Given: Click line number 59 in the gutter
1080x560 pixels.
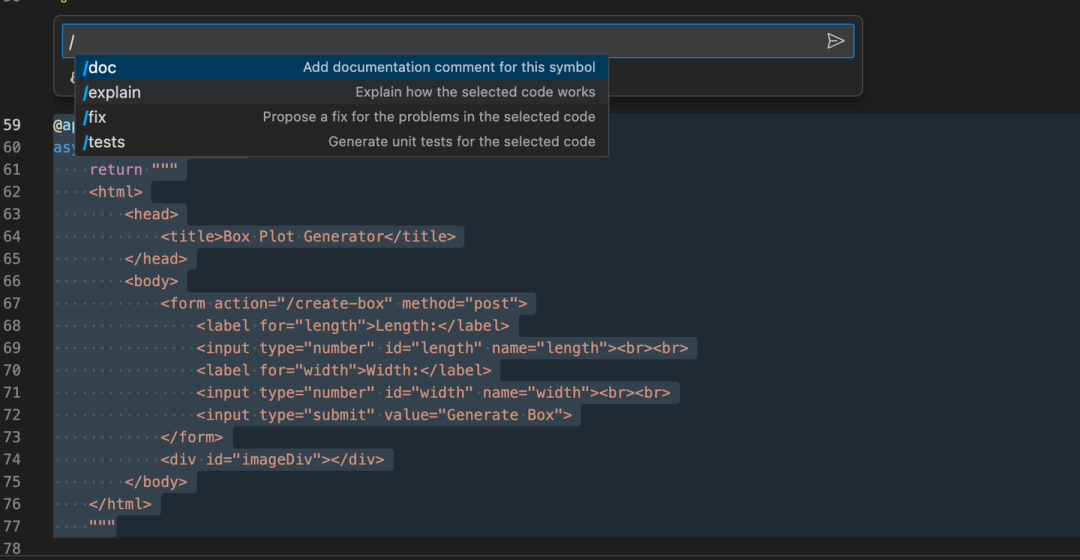Looking at the screenshot, I should pos(13,126).
